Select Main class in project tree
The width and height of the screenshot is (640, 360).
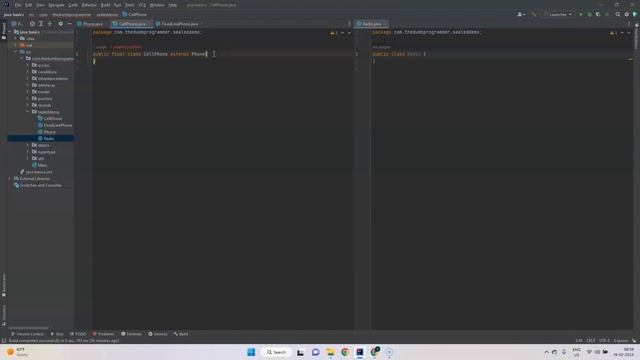[x=40, y=165]
